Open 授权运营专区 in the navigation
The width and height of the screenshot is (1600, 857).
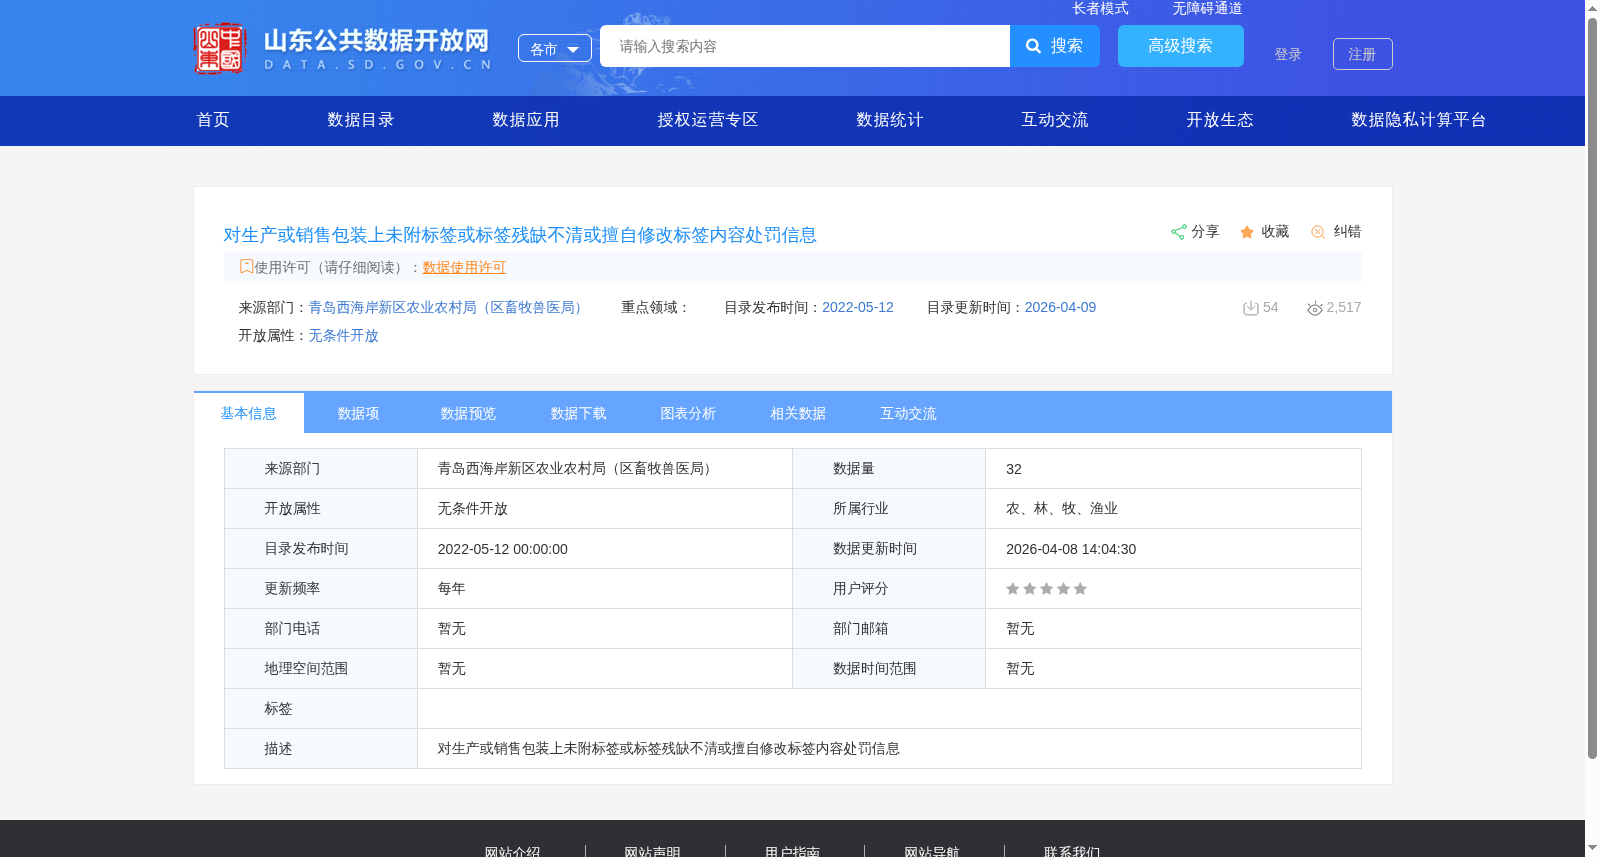click(x=708, y=120)
